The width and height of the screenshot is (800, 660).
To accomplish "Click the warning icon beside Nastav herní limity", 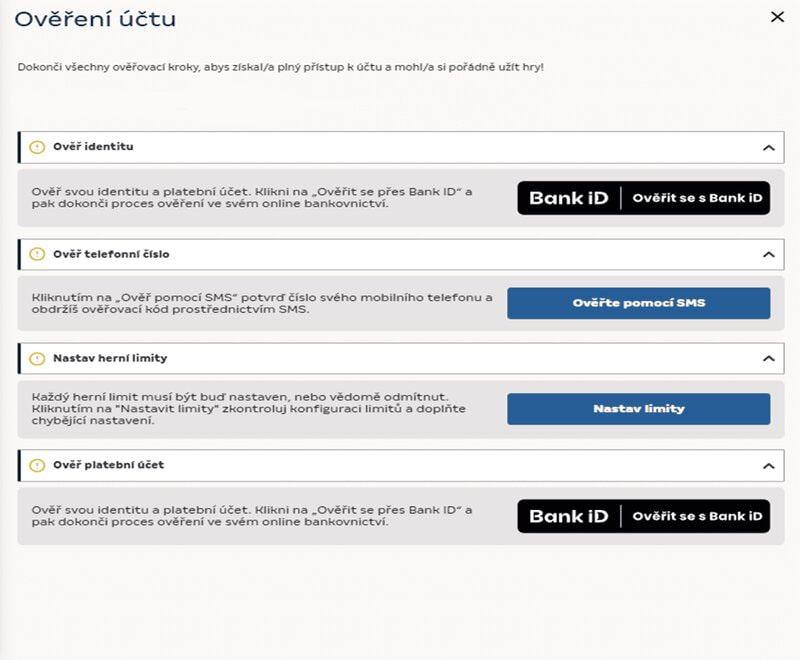I will [x=38, y=358].
